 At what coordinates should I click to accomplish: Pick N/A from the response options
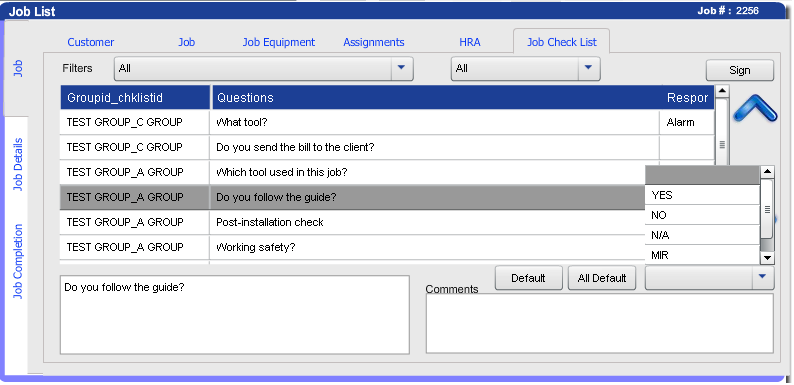(702, 235)
